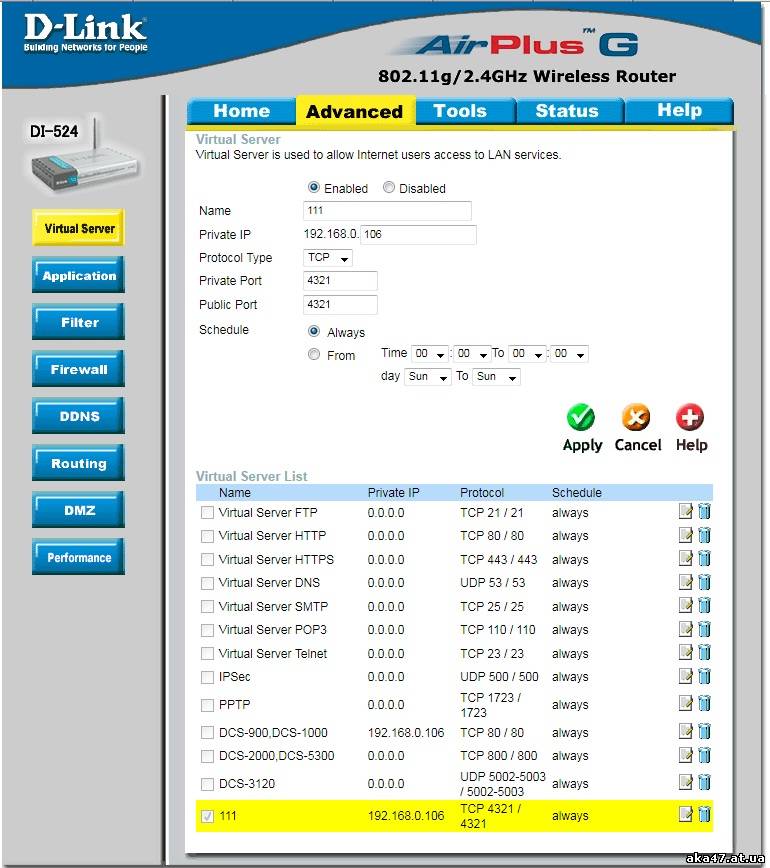
Task: Choose the Always schedule option
Action: pos(314,331)
